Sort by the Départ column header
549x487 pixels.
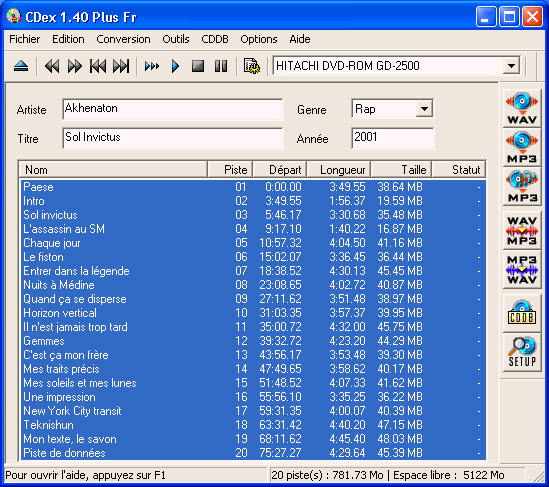tap(279, 169)
